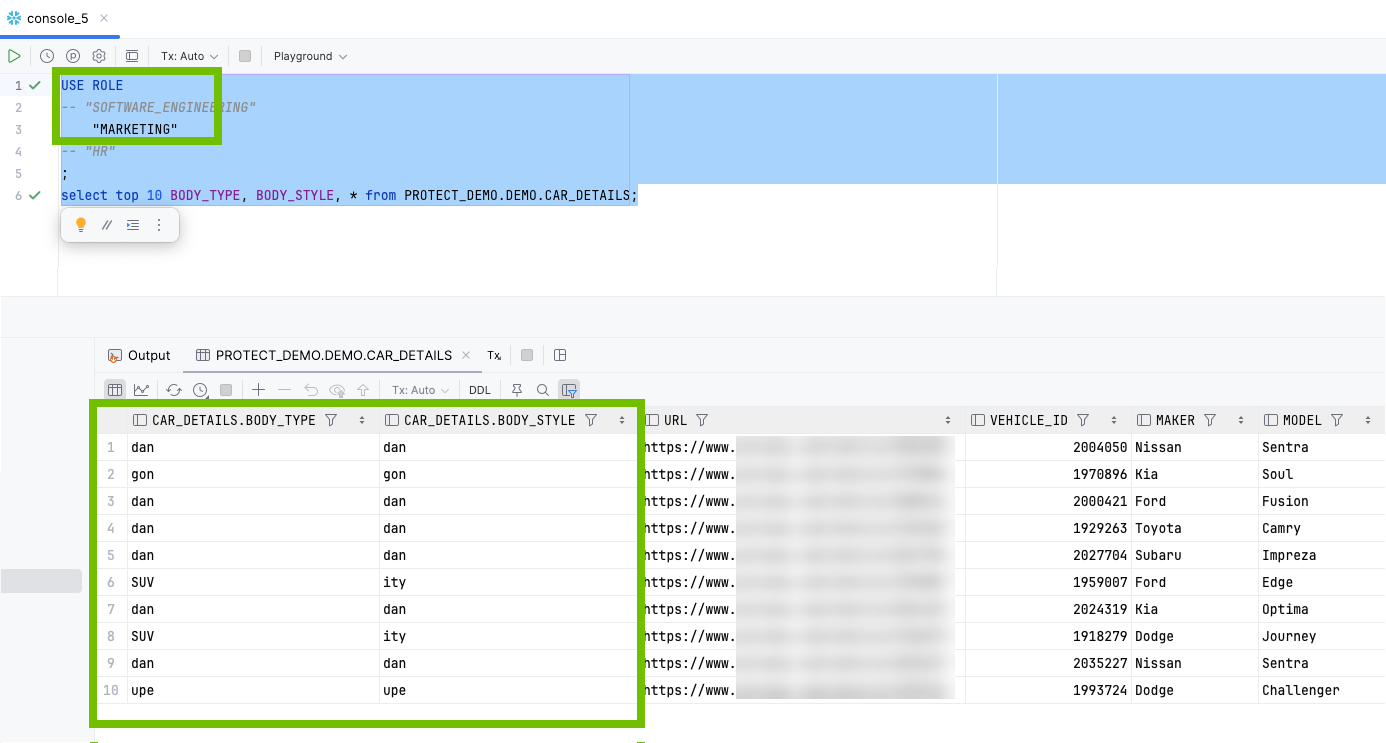Toggle the filter on CAR_DETAILS.BODY_TYPE column
This screenshot has height=743, width=1386.
(331, 420)
